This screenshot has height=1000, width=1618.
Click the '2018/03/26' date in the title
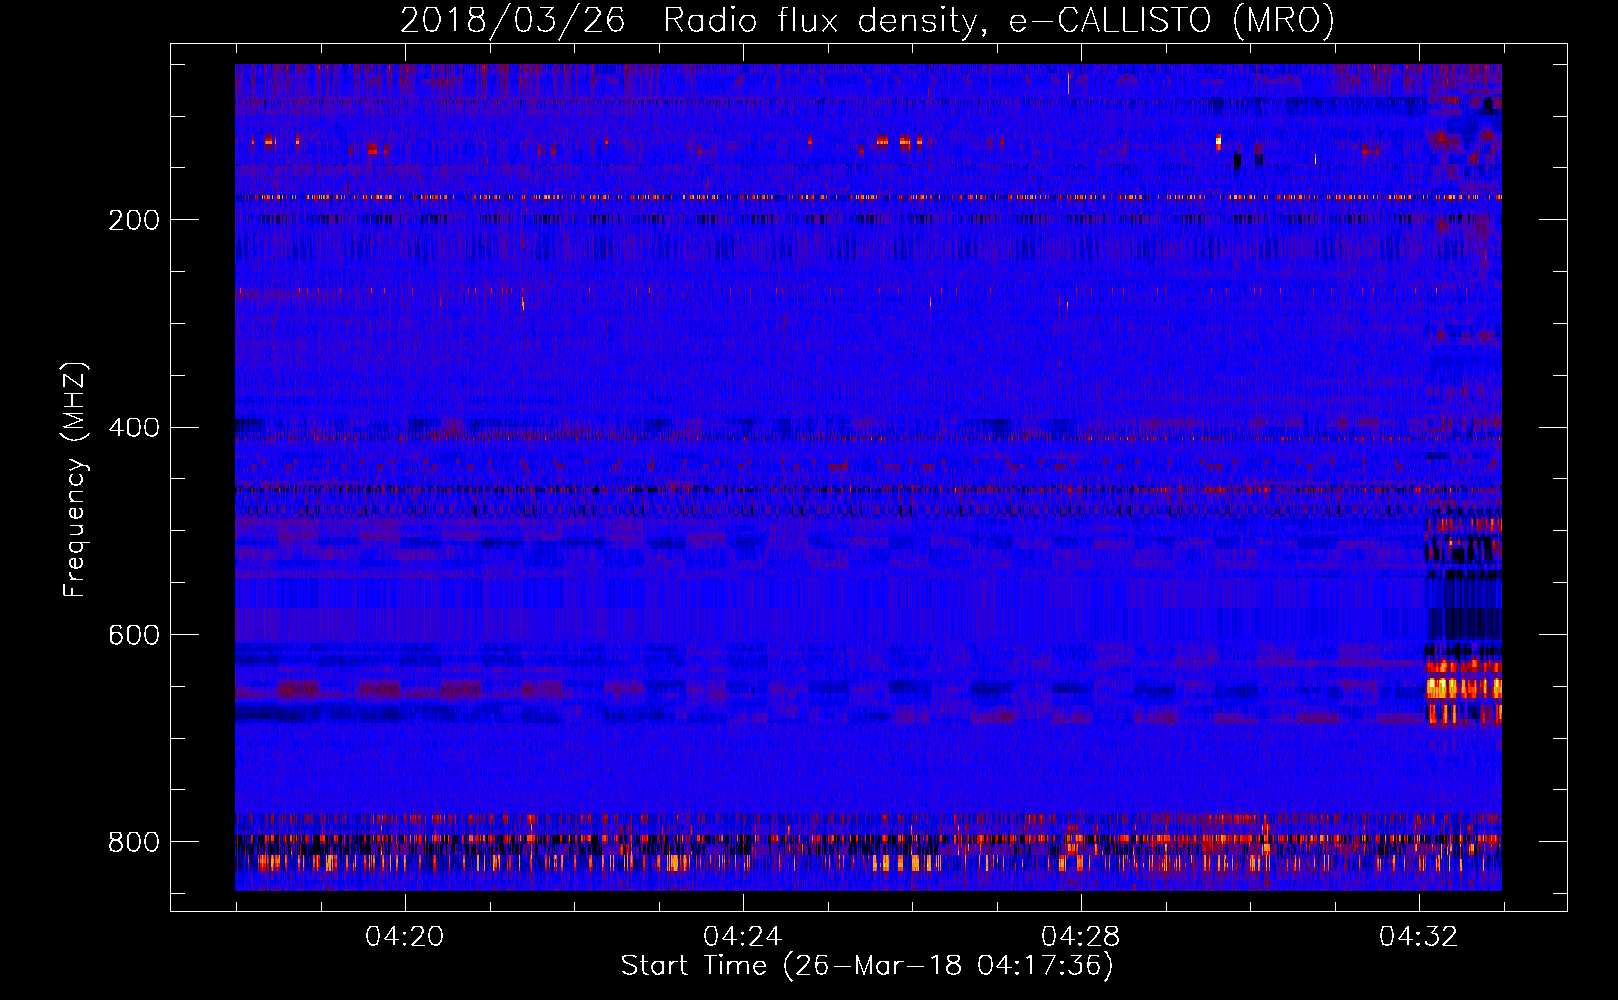513,20
